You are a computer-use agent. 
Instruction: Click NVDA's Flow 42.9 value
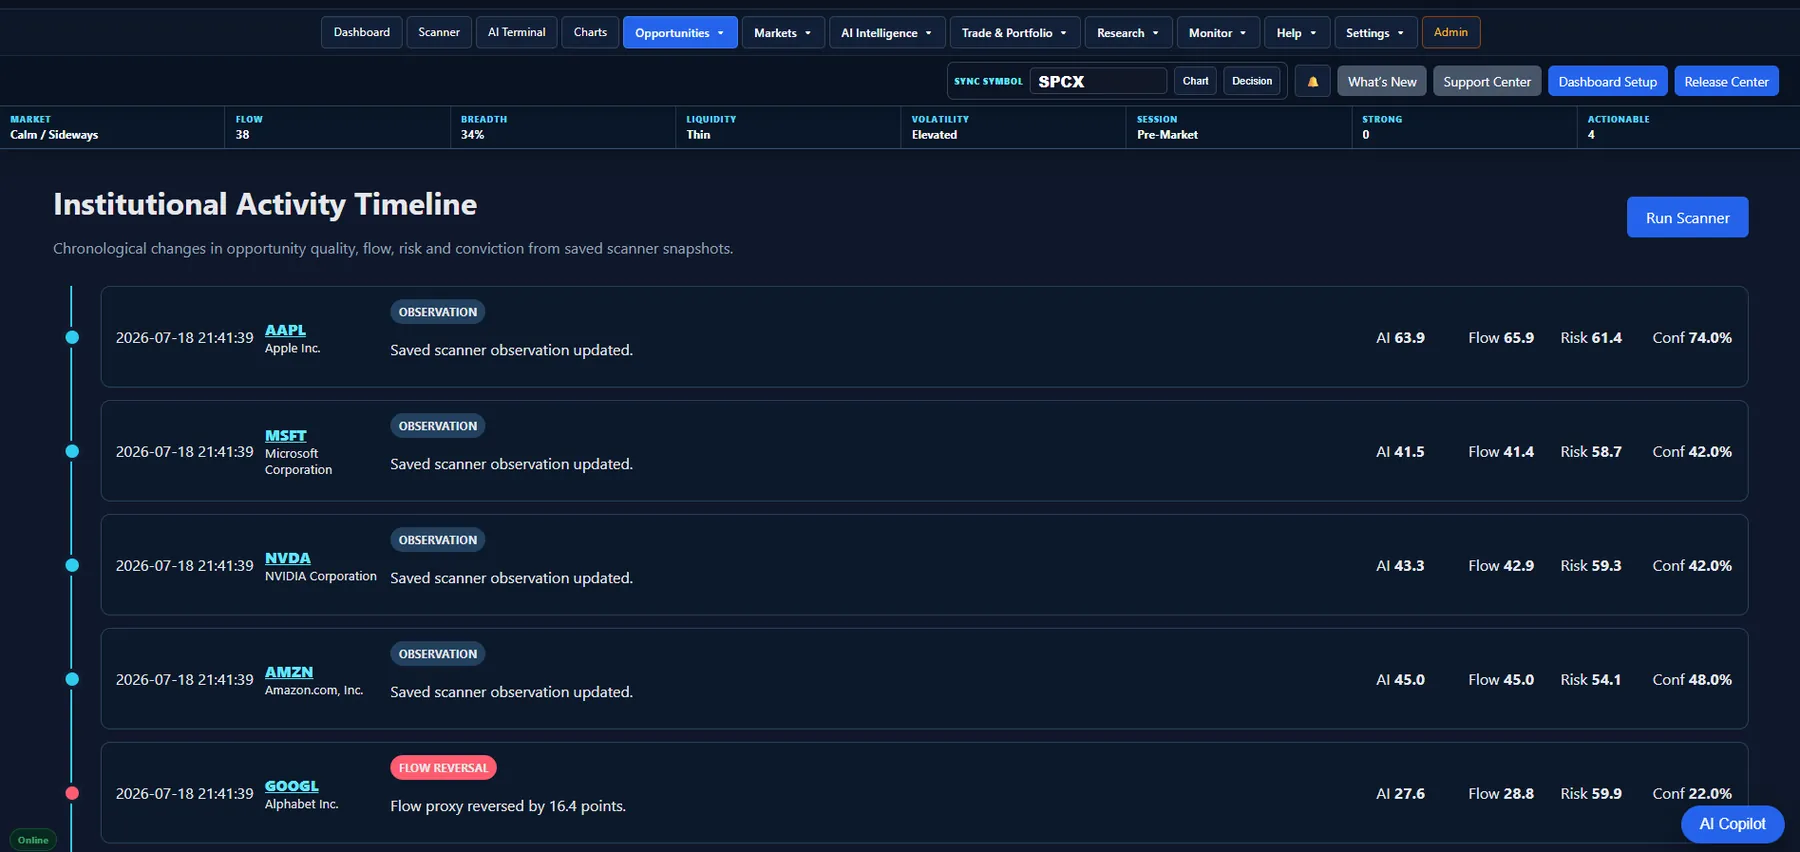1501,566
